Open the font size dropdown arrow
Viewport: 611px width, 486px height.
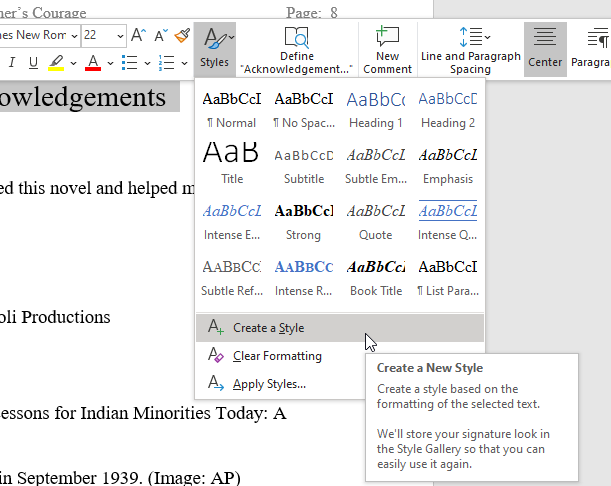120,36
